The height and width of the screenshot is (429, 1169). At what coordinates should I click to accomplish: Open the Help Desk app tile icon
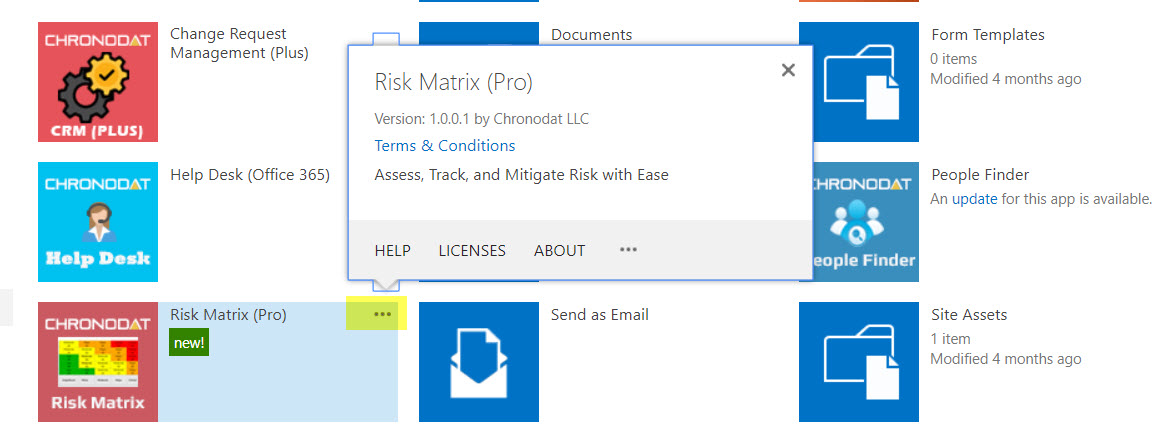click(98, 222)
